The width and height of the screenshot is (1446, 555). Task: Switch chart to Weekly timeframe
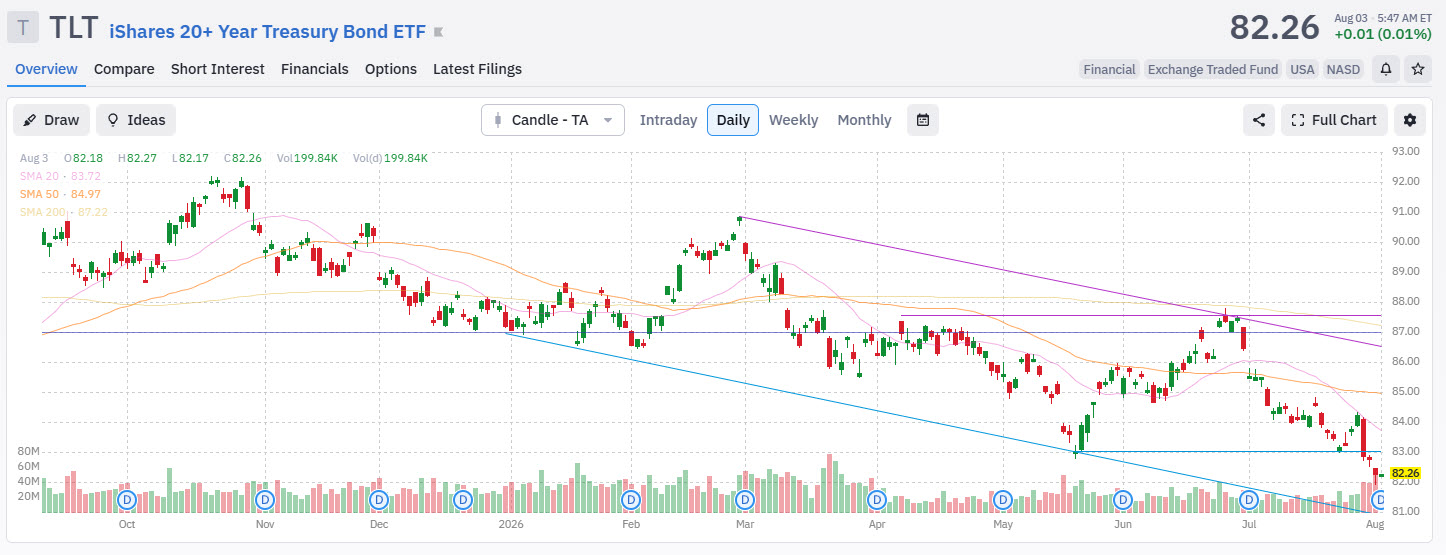pos(793,120)
